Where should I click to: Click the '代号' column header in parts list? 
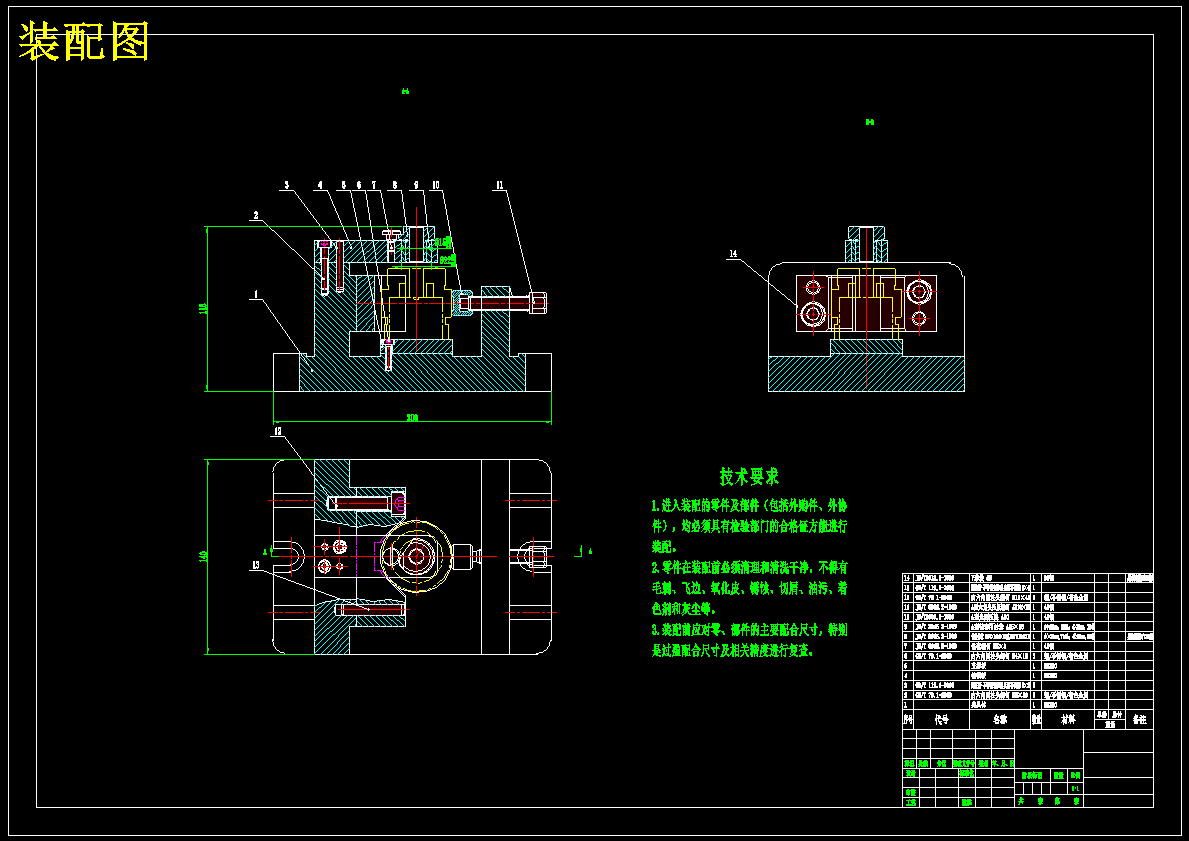(942, 720)
